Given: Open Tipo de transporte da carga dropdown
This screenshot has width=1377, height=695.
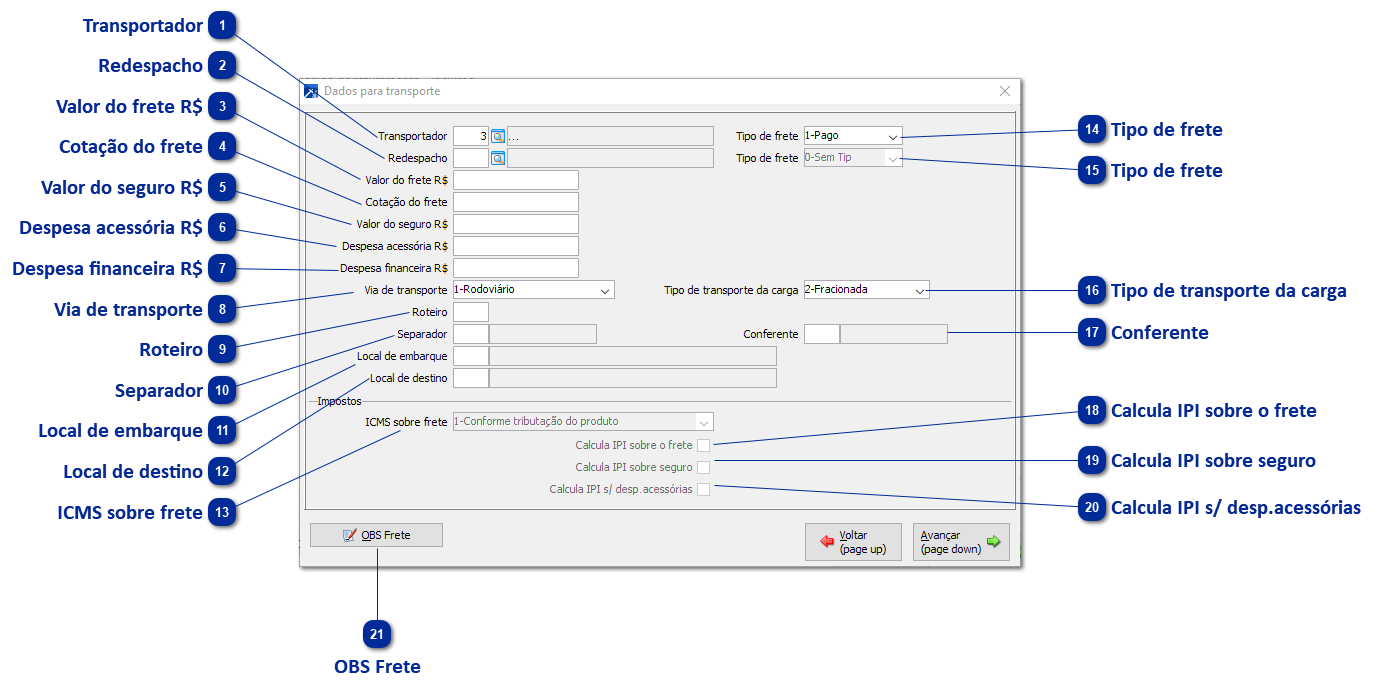Looking at the screenshot, I should (x=866, y=290).
